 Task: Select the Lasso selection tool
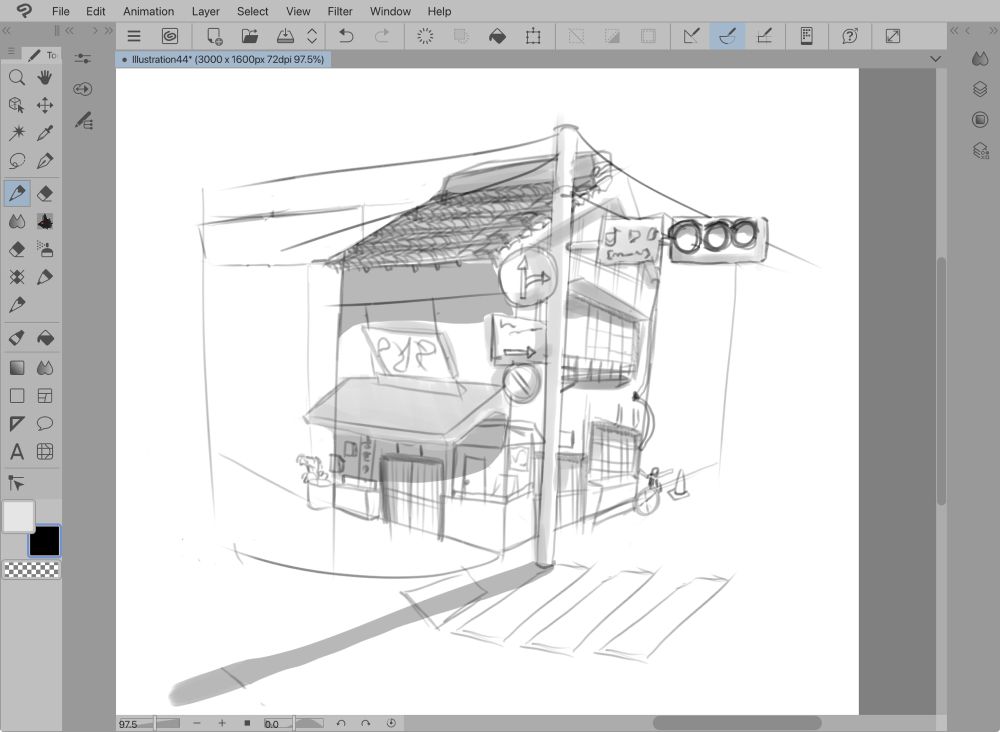click(17, 161)
